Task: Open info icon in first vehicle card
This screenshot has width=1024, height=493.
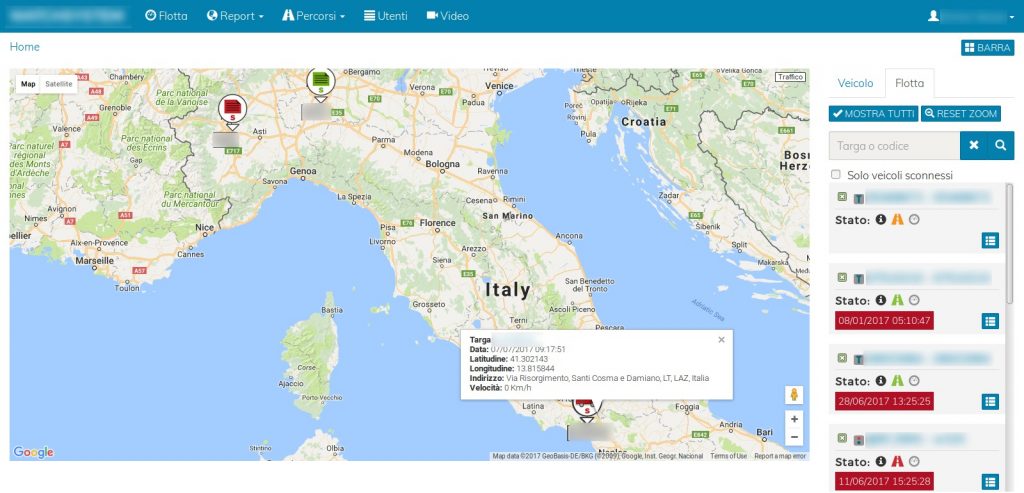Action: (x=880, y=220)
